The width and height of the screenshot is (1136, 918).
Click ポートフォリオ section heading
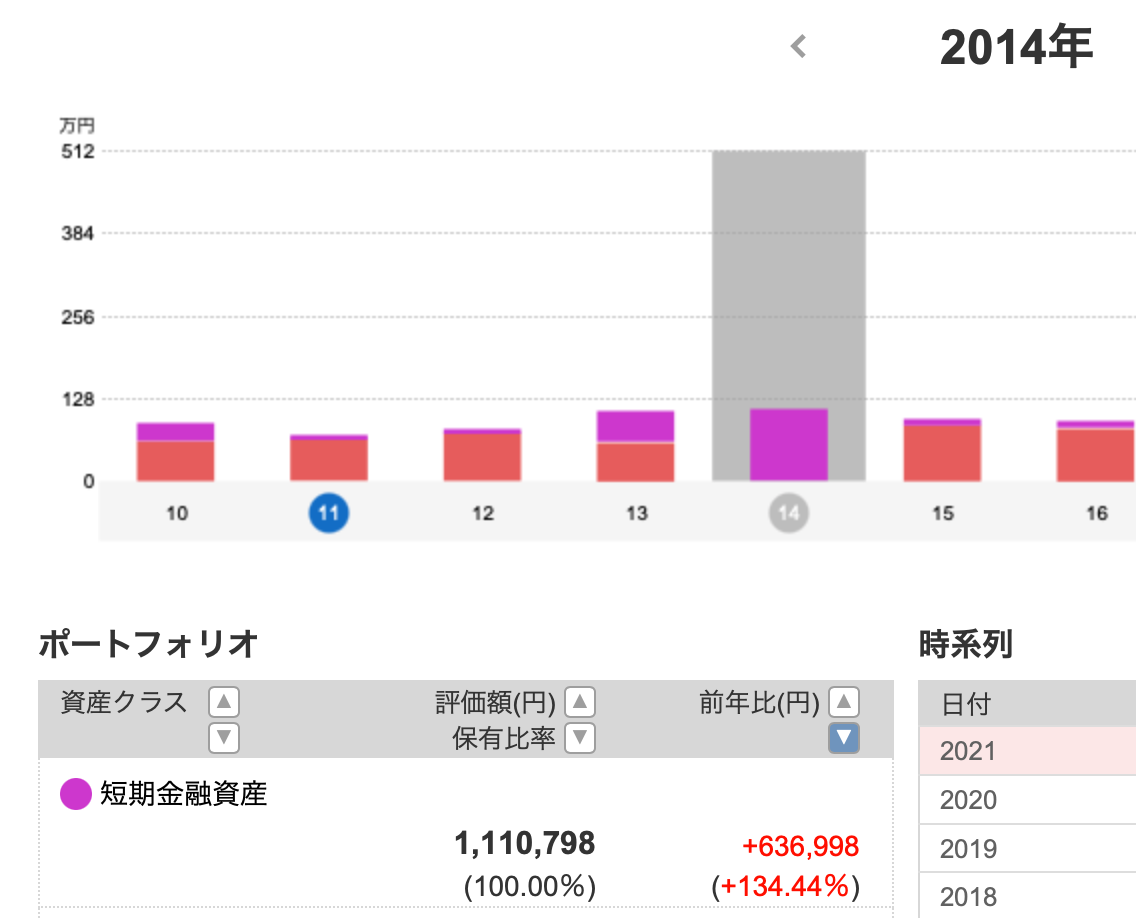point(148,644)
